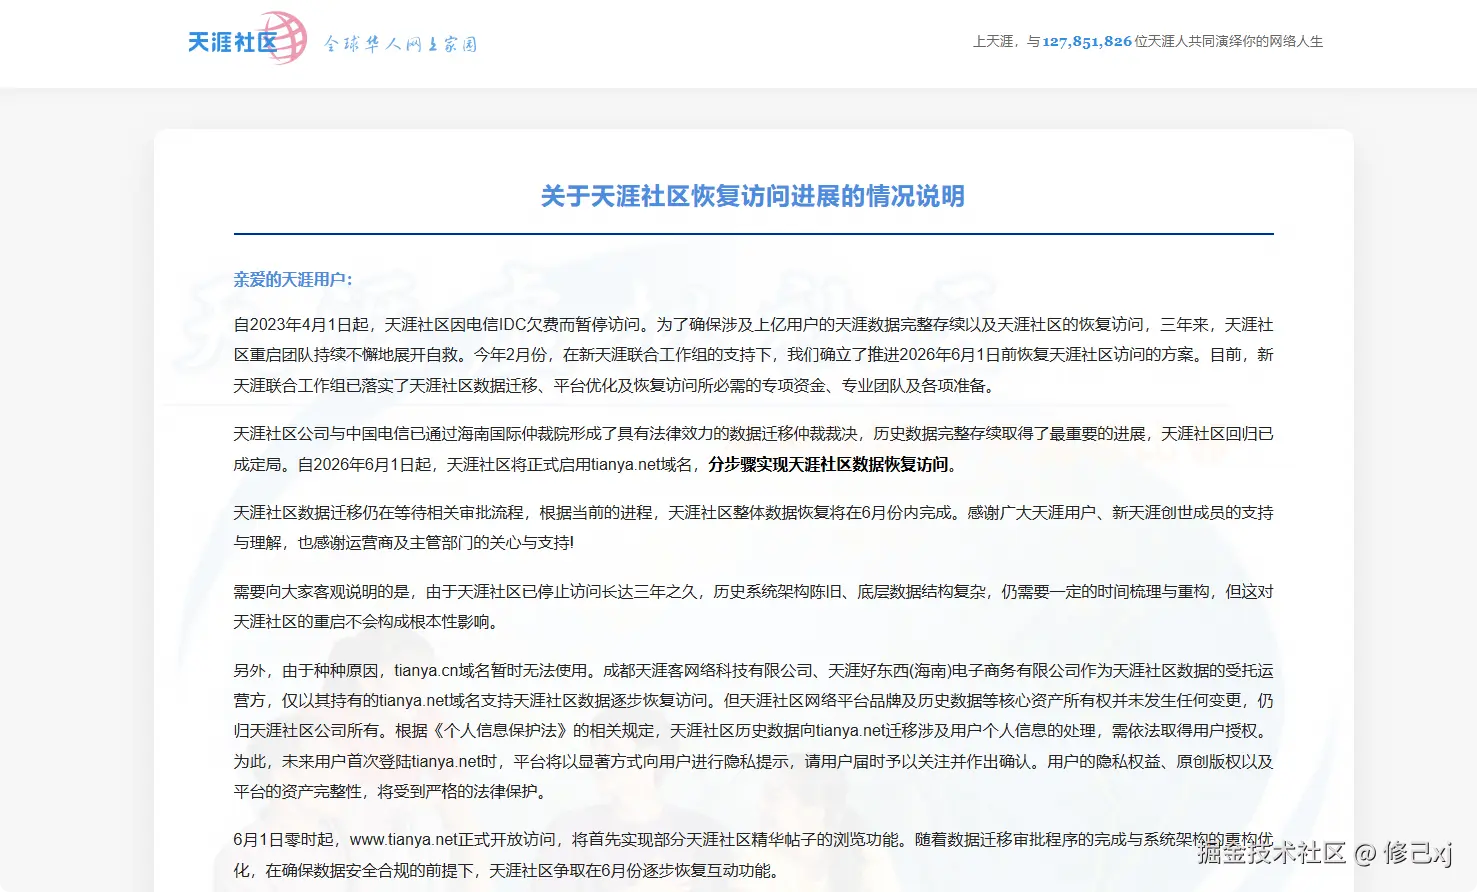Click the greeting 亲爱的天涯用户

pos(293,279)
